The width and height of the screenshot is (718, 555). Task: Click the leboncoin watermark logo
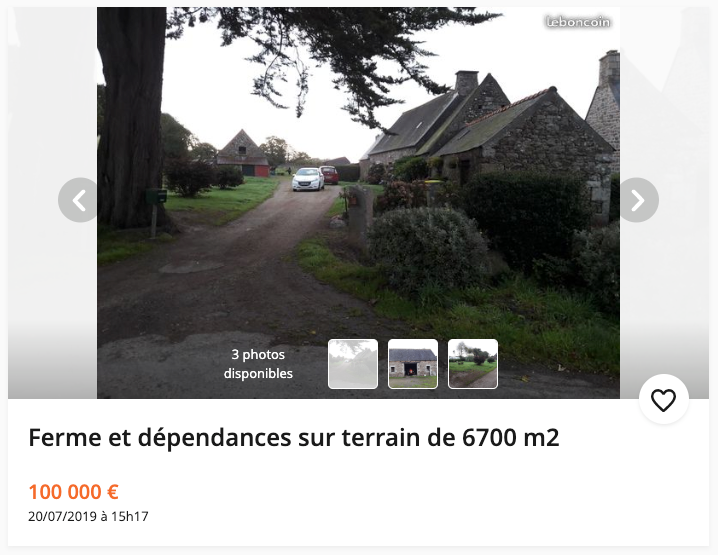[x=578, y=22]
